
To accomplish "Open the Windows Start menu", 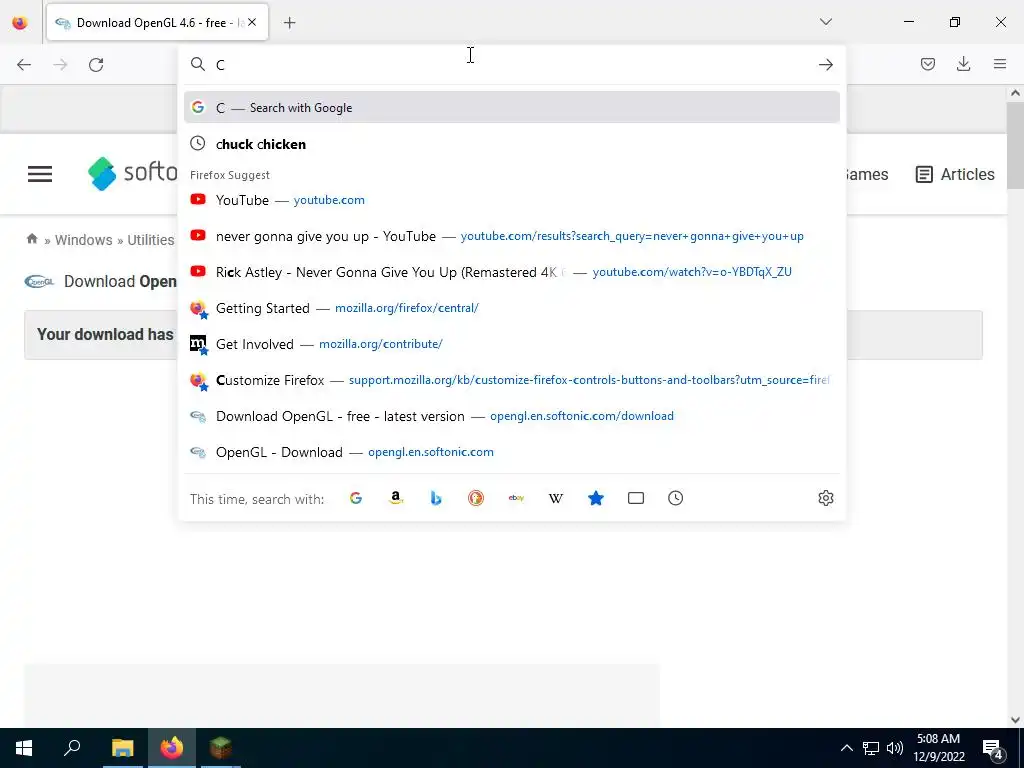I will pos(24,748).
